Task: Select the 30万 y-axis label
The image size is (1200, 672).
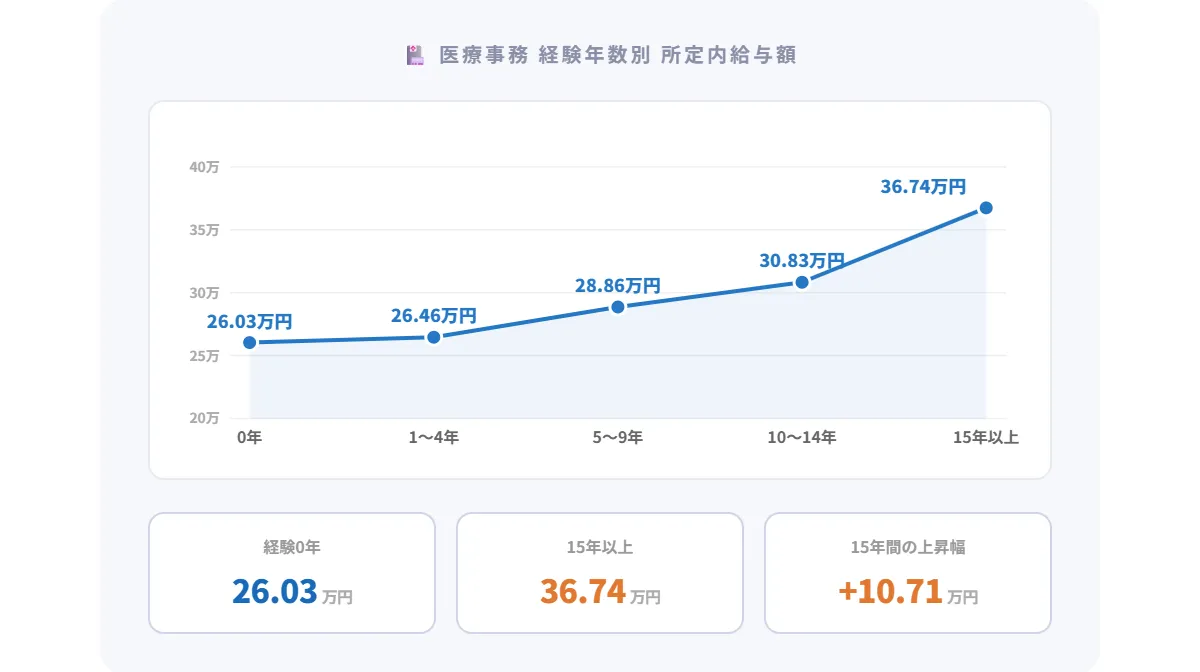Action: tap(204, 293)
